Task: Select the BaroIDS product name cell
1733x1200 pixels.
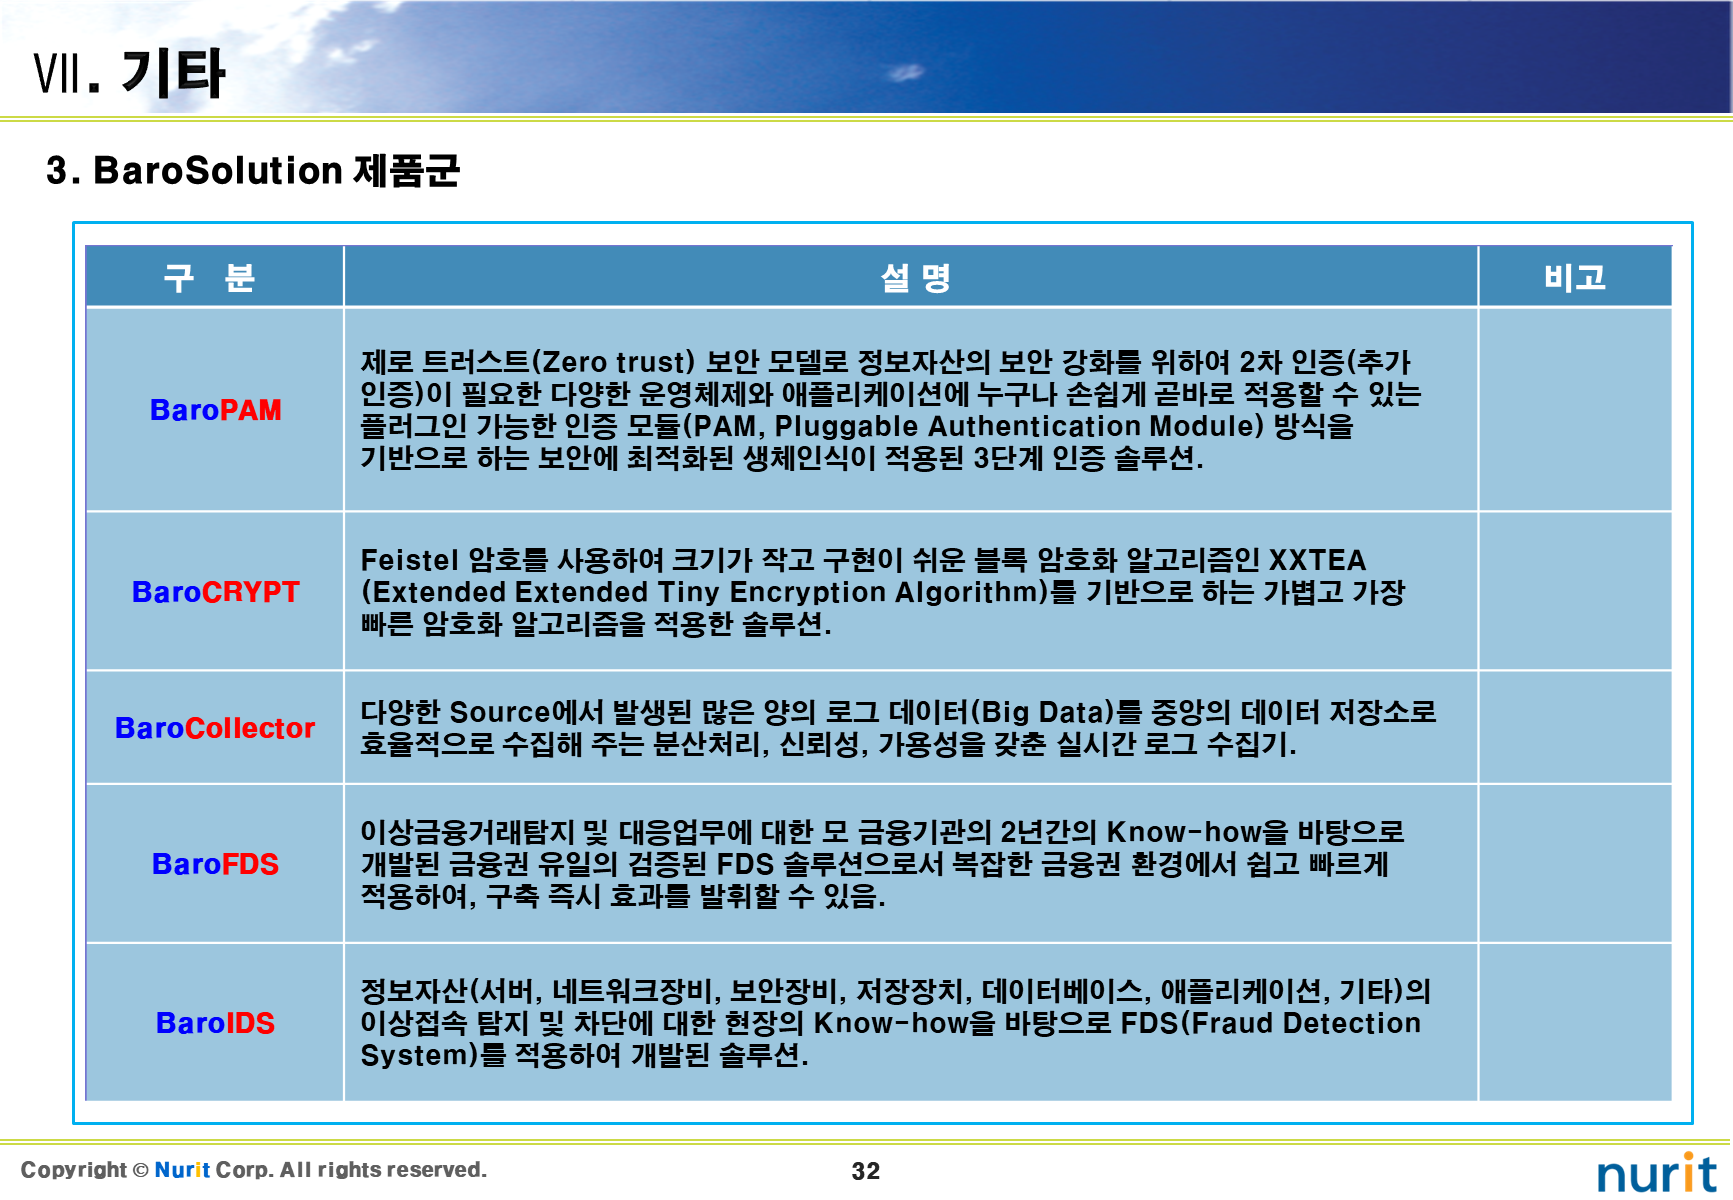Action: pos(214,1022)
